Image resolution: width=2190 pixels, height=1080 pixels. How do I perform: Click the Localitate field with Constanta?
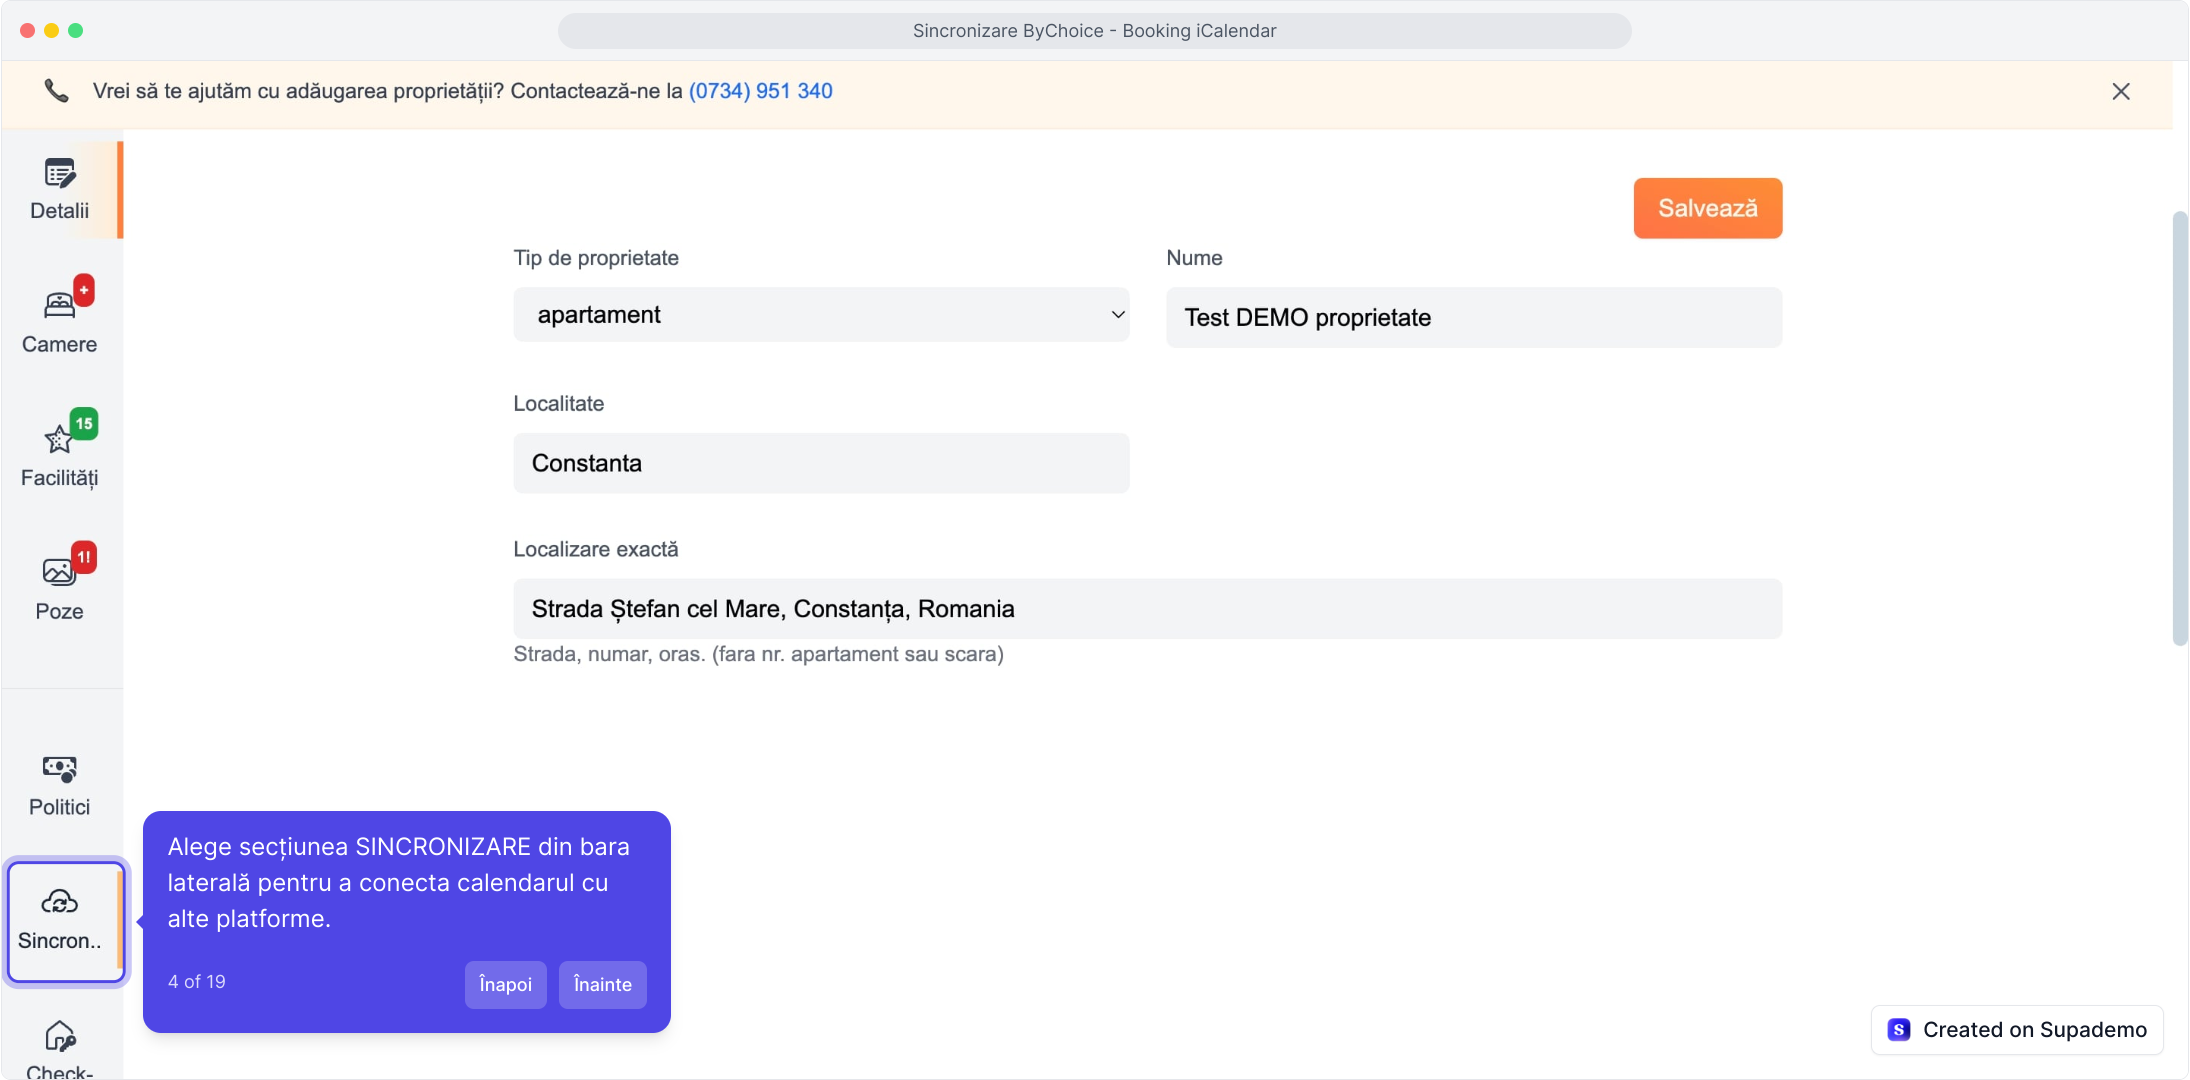(x=821, y=463)
